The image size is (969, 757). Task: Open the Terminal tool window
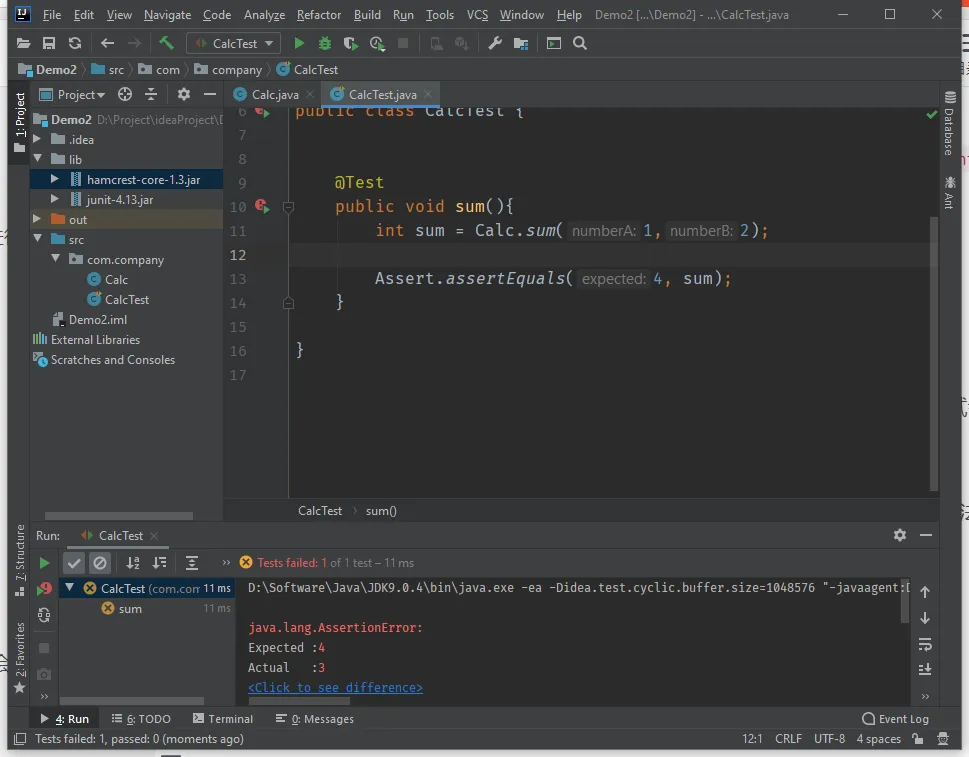click(x=223, y=719)
